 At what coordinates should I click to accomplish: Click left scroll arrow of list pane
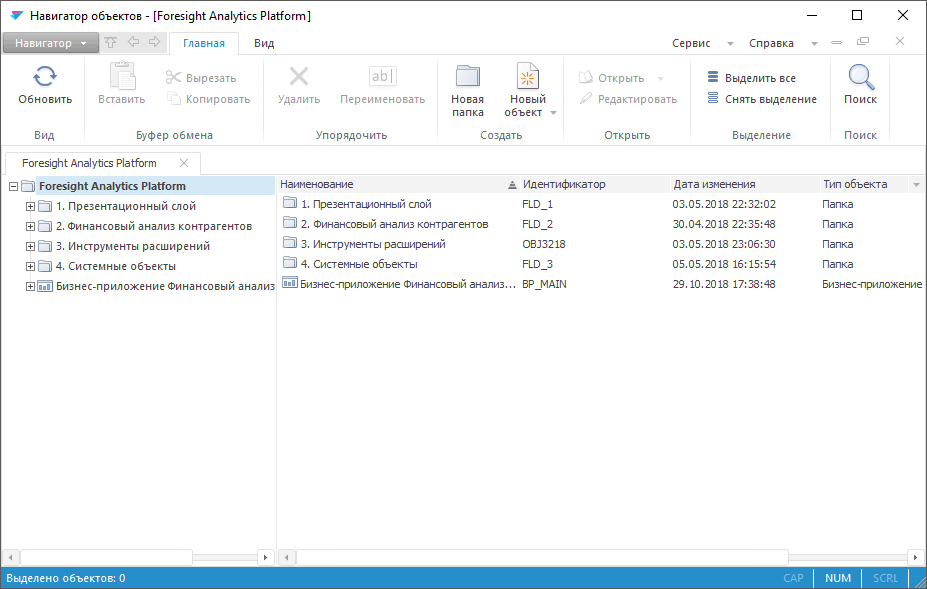click(287, 557)
